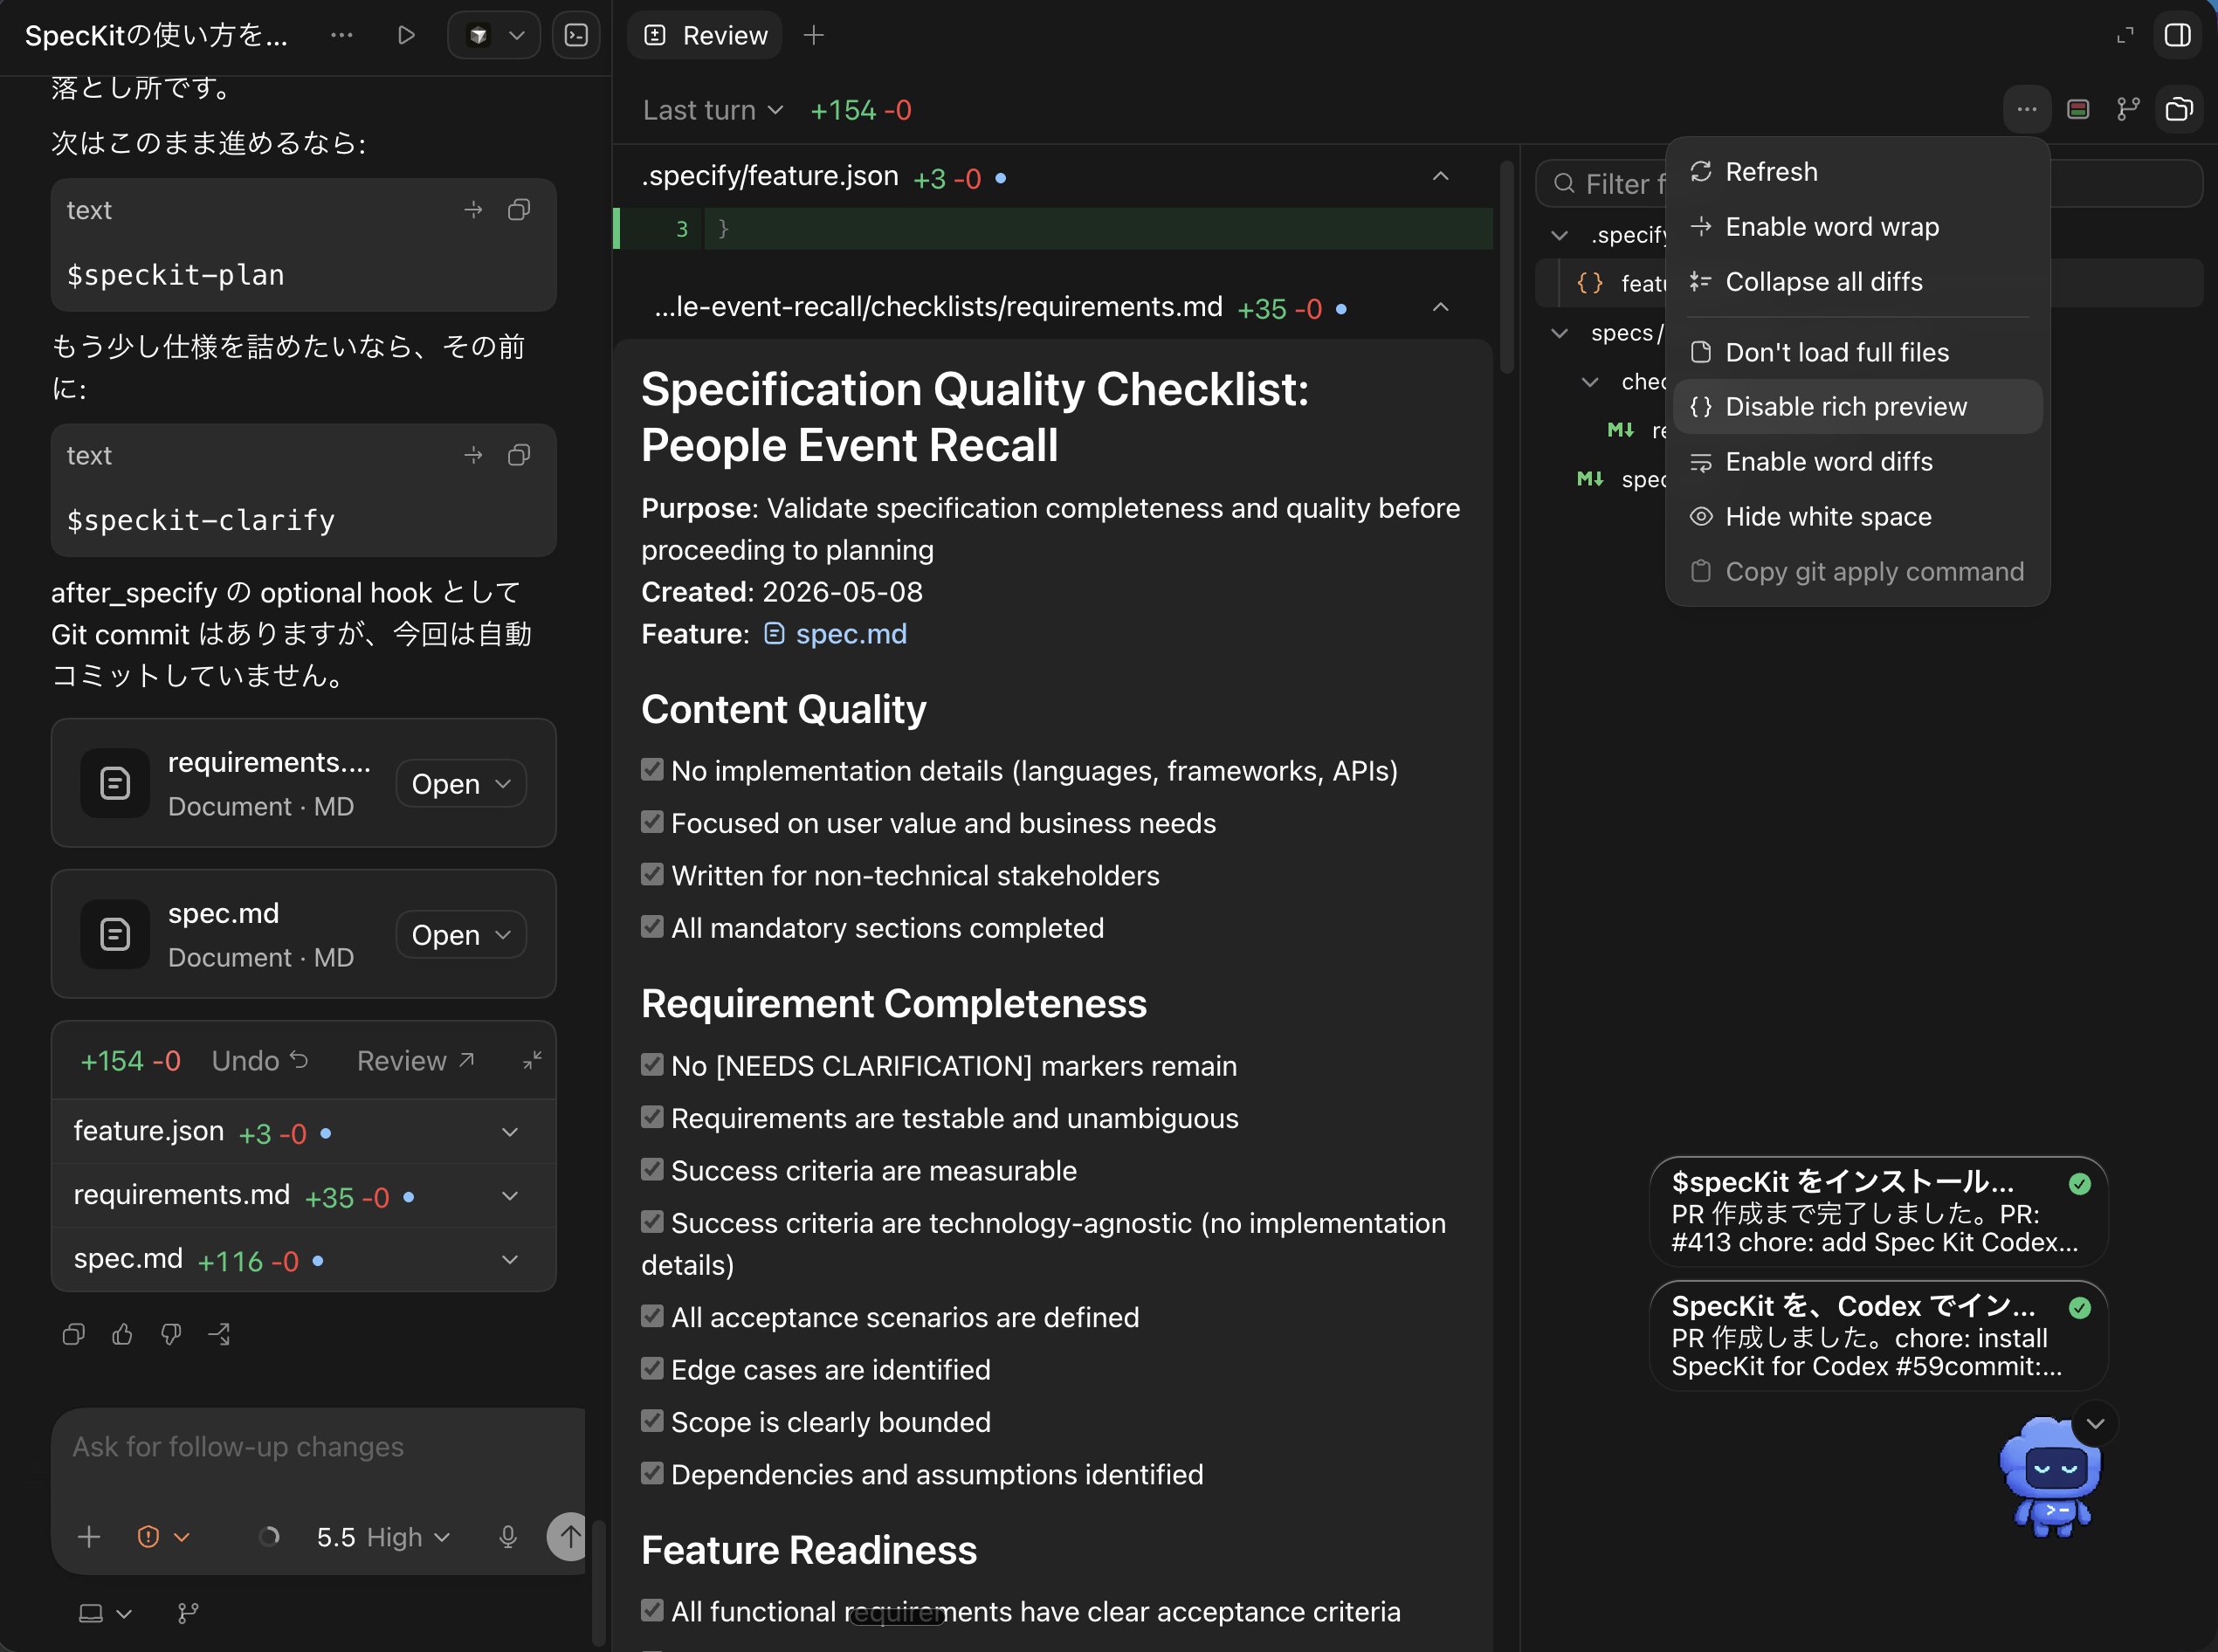2218x1652 pixels.
Task: Toggle the right sidebar panel icon
Action: (x=2177, y=35)
